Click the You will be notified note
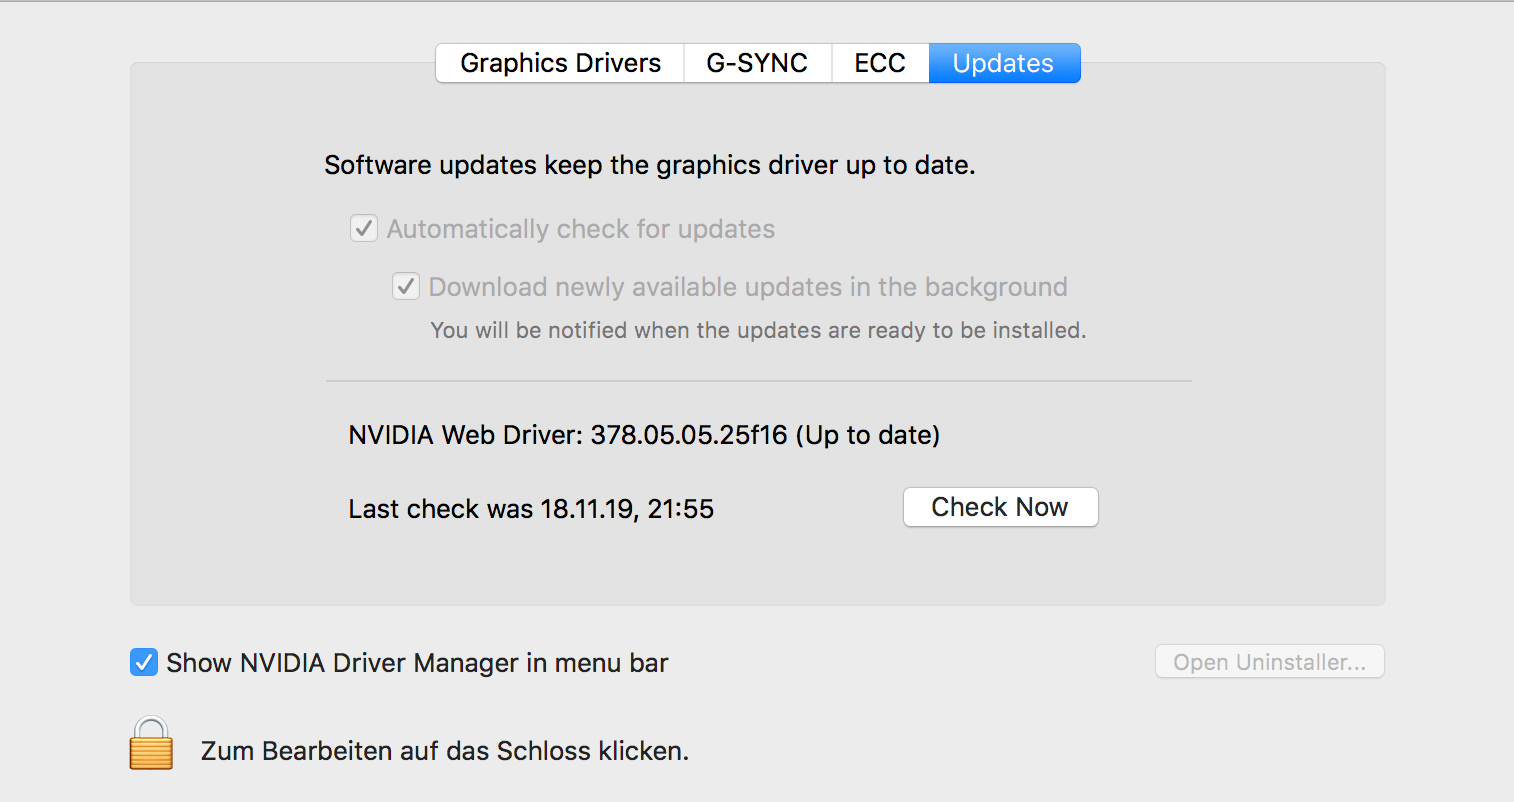This screenshot has height=802, width=1514. coord(757,330)
